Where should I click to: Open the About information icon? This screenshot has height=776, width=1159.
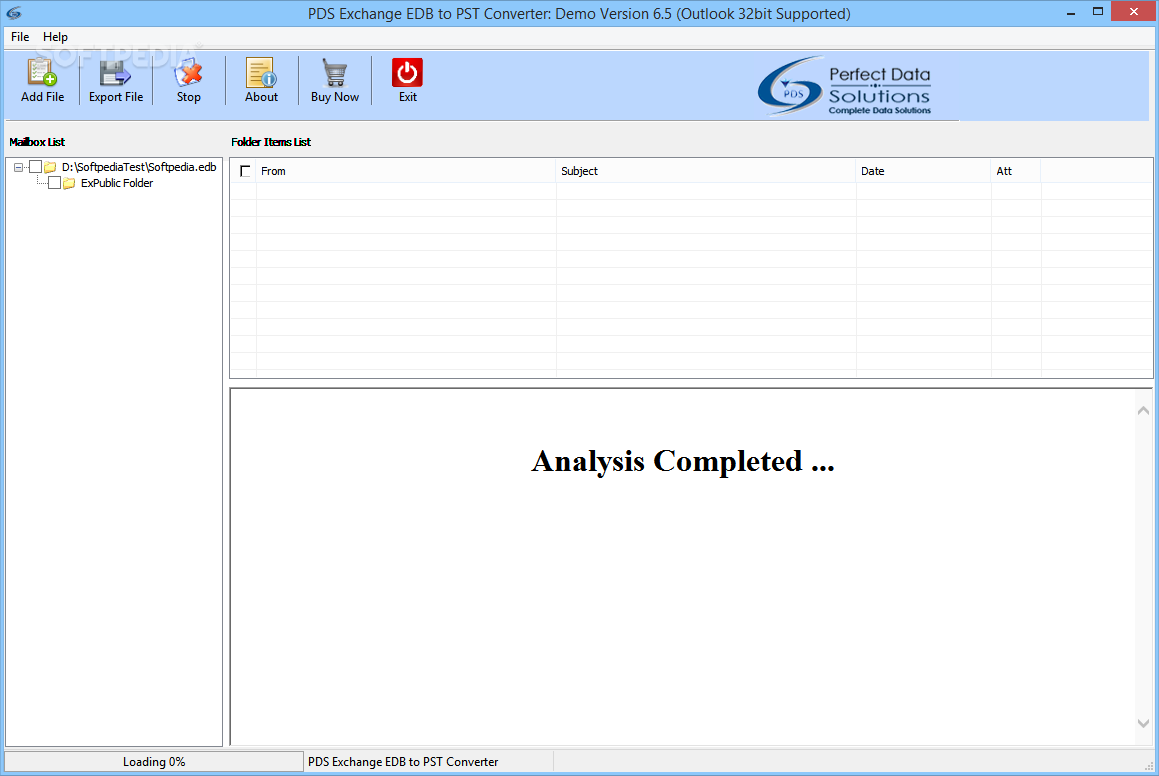(261, 73)
